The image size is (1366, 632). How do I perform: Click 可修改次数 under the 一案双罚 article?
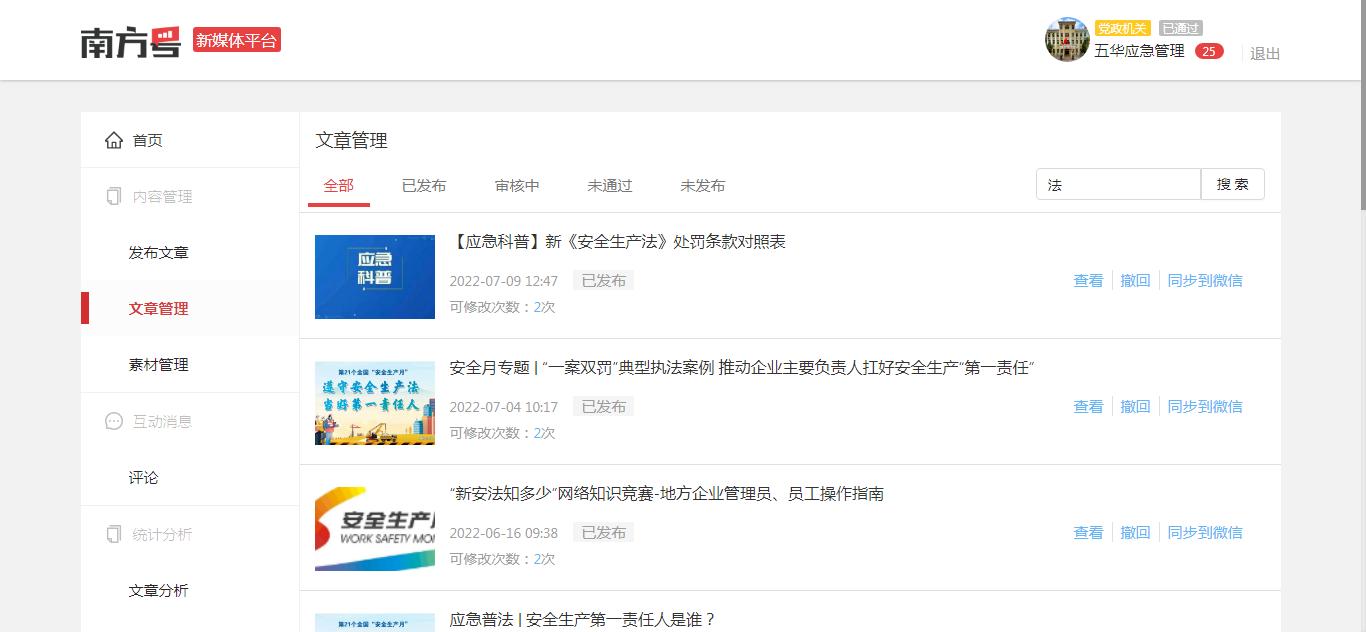pyautogui.click(x=502, y=433)
